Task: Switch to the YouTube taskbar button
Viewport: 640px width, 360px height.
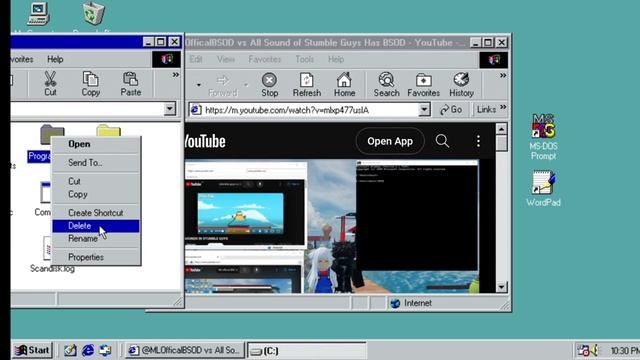Action: tap(184, 350)
